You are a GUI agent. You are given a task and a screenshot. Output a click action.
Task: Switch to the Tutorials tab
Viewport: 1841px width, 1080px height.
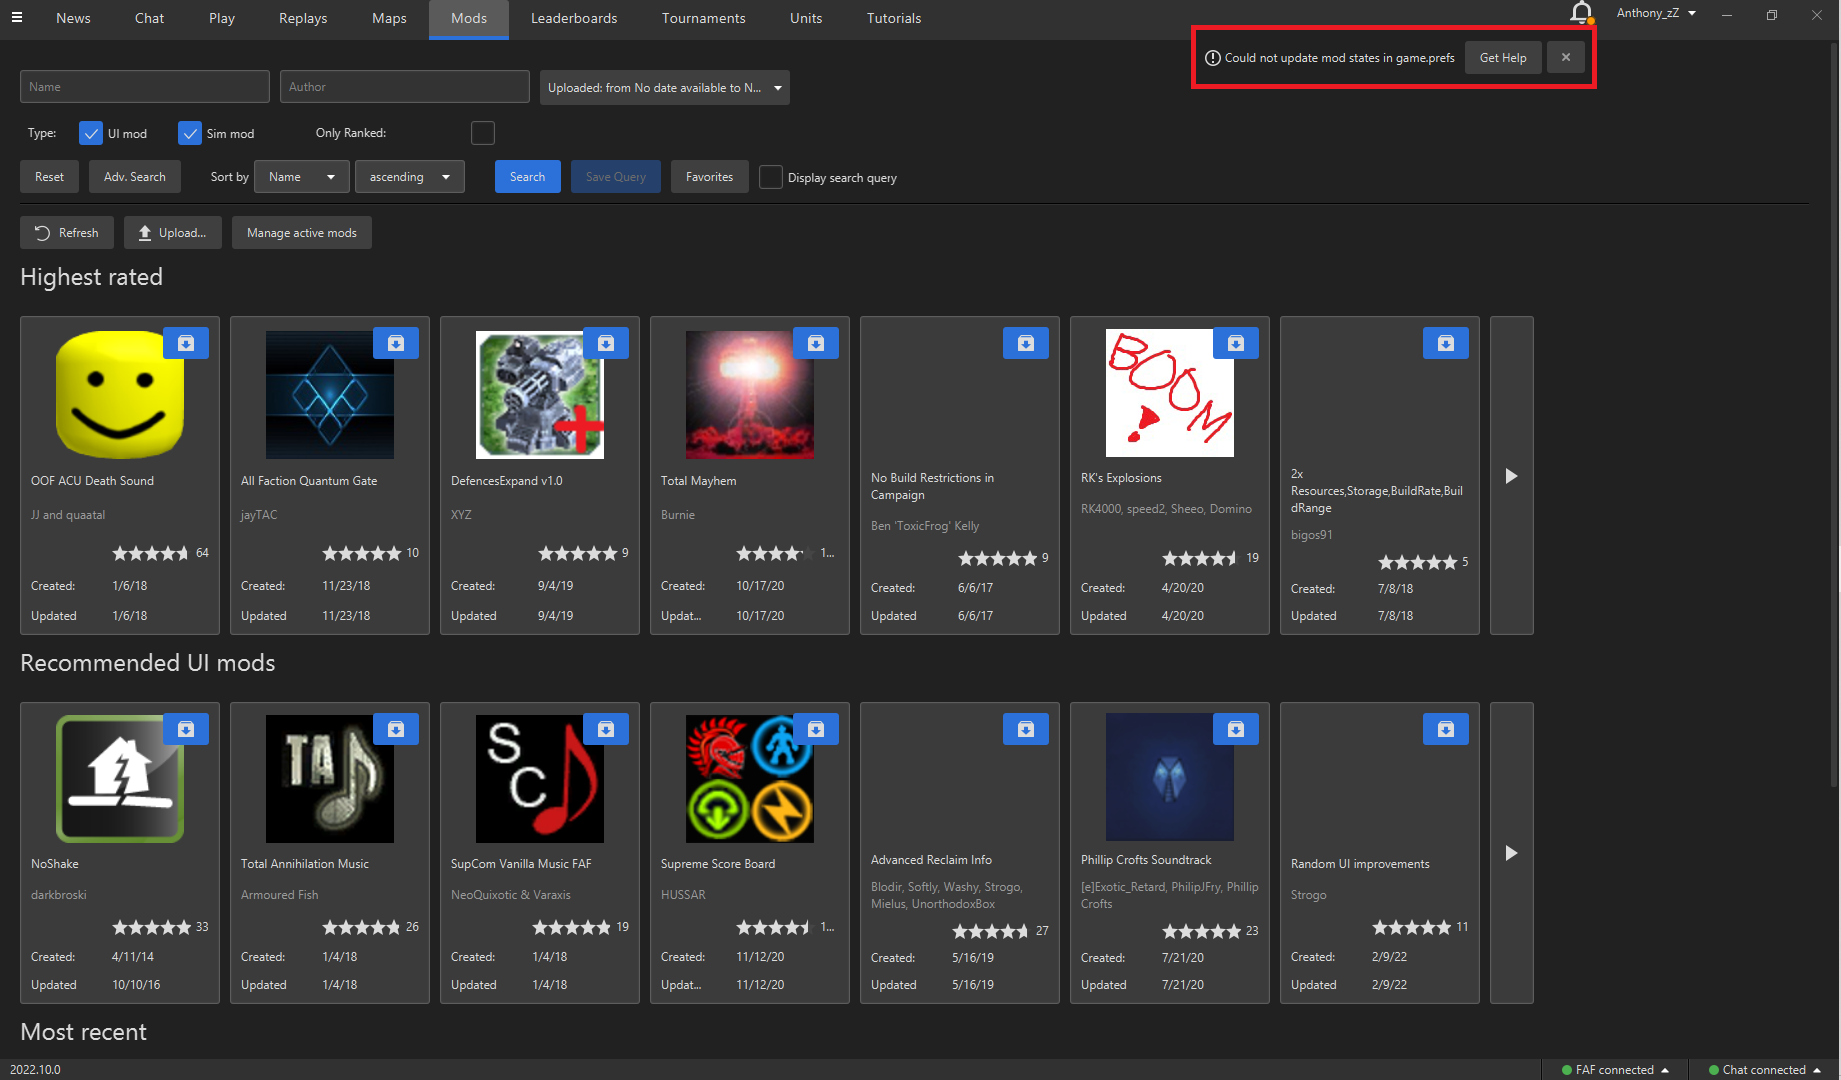(894, 18)
